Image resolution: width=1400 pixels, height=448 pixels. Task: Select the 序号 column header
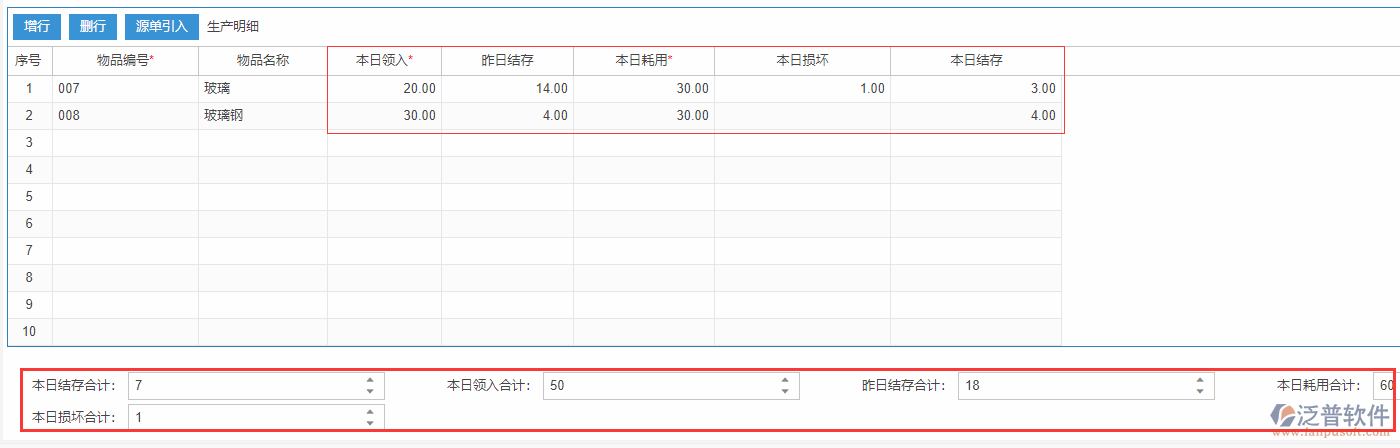pos(29,60)
